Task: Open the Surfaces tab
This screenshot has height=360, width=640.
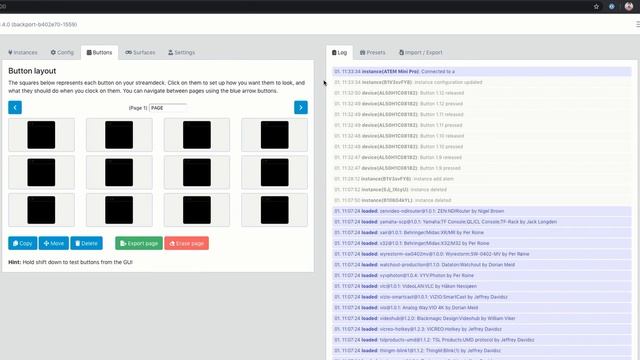Action: [x=140, y=52]
